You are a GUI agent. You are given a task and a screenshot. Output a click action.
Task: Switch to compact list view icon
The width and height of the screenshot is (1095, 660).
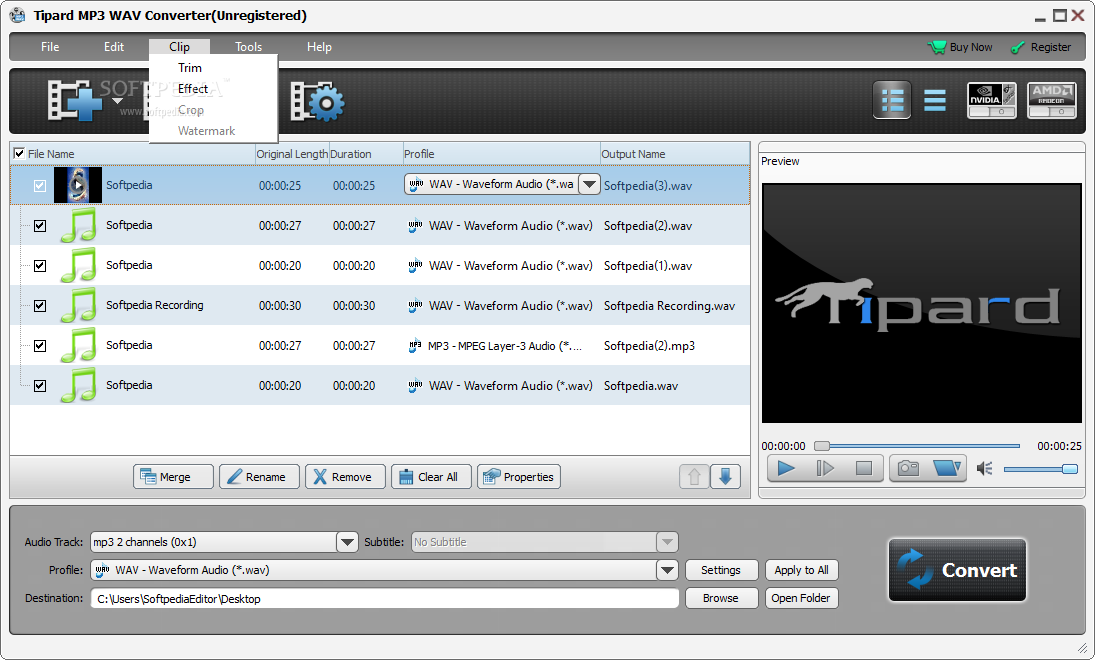tap(934, 101)
